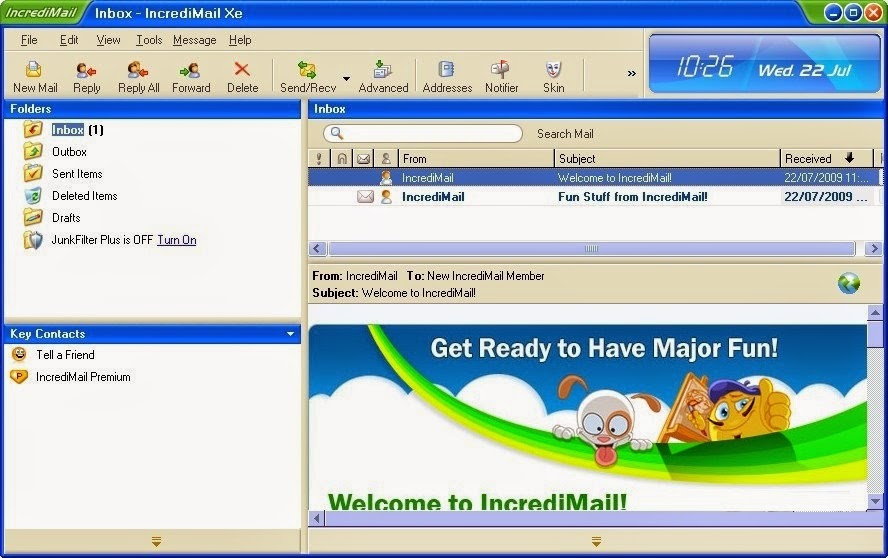Sort by read status envelope column
Viewport: 888px width, 558px height.
[363, 159]
